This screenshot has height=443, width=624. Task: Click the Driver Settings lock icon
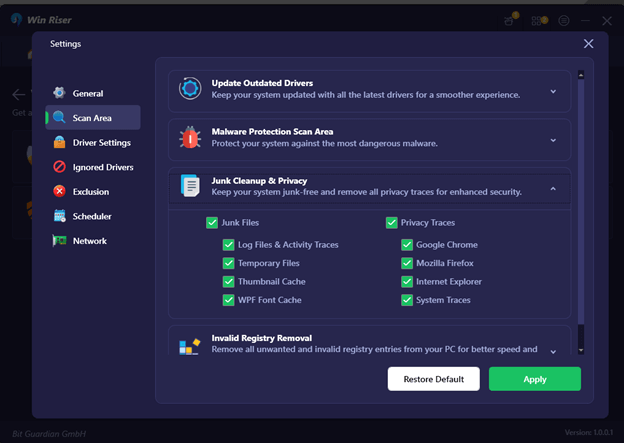[x=60, y=142]
